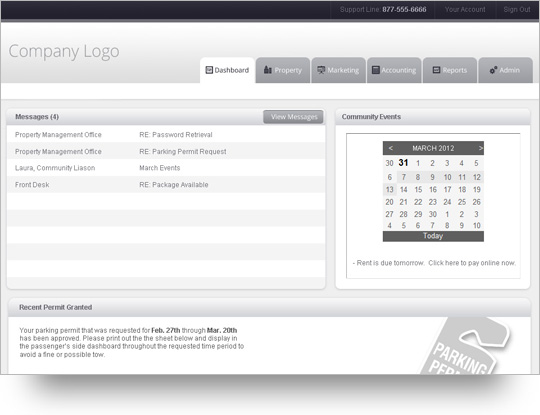Click the Property buildings icon
540x415 pixels.
[x=268, y=70]
